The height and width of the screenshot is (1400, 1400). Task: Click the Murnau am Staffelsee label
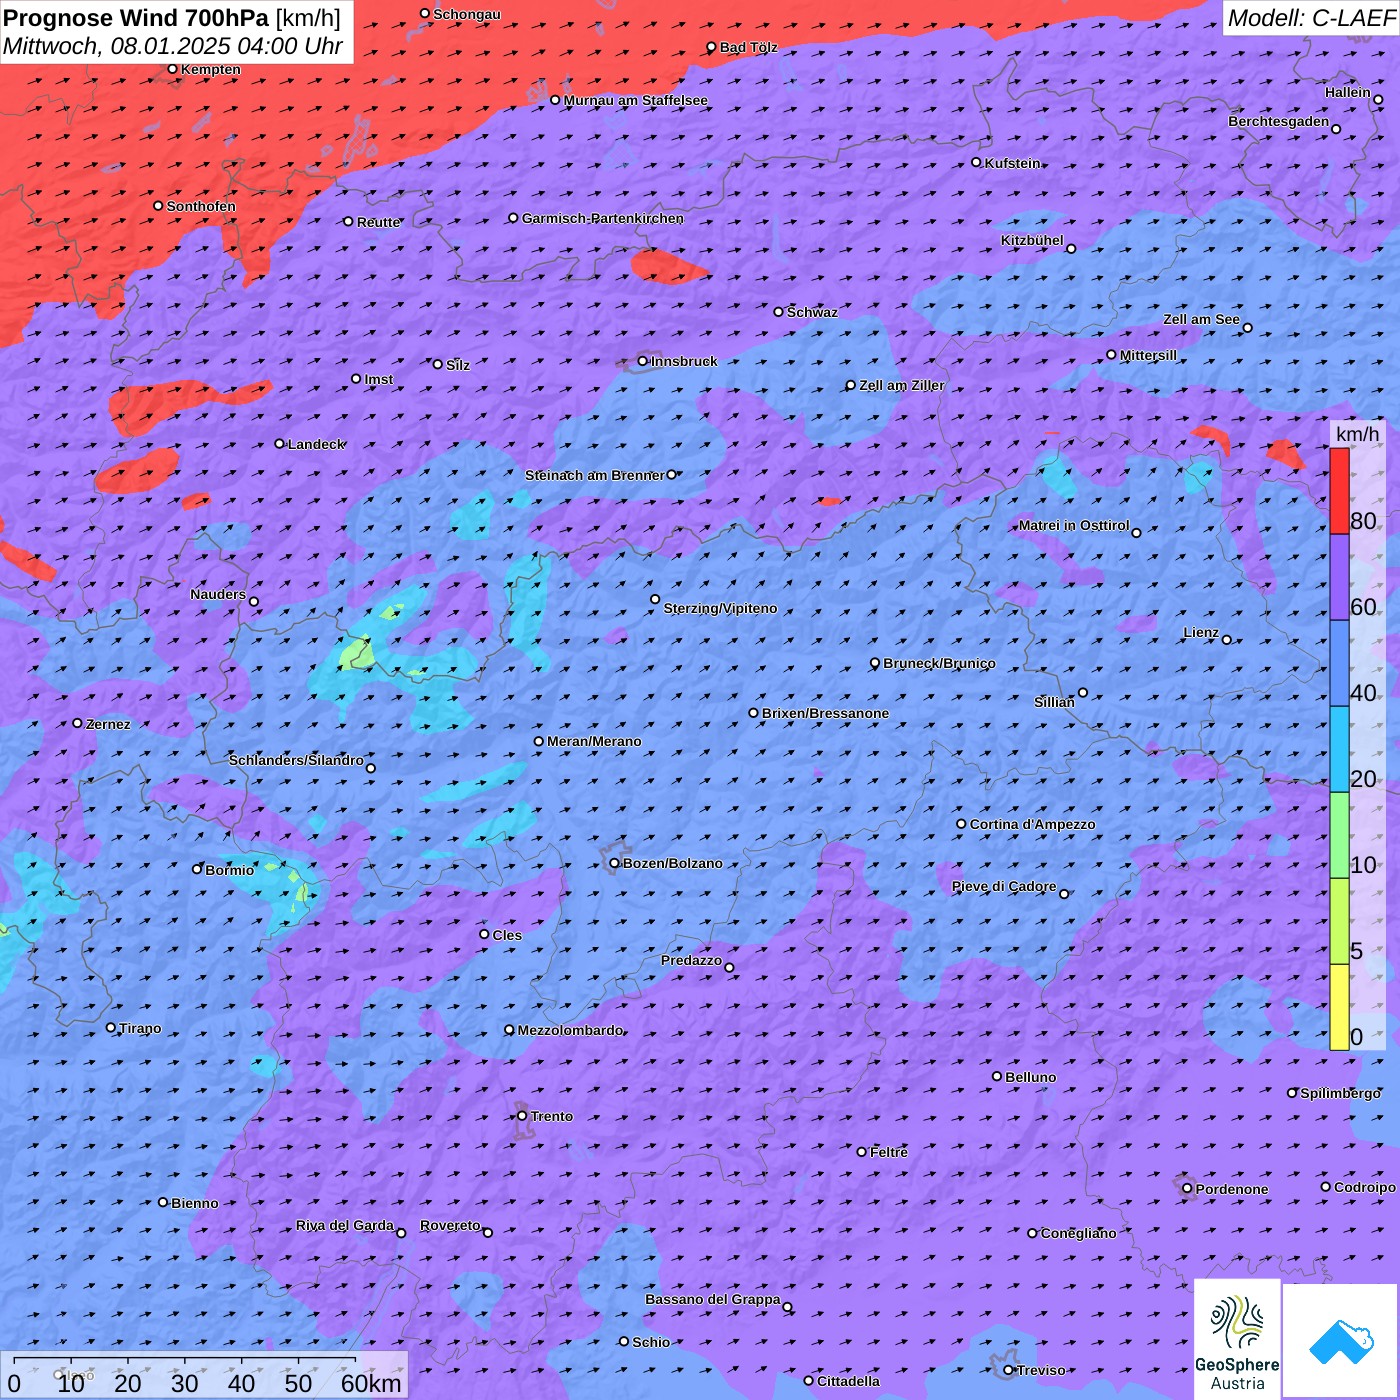click(636, 100)
